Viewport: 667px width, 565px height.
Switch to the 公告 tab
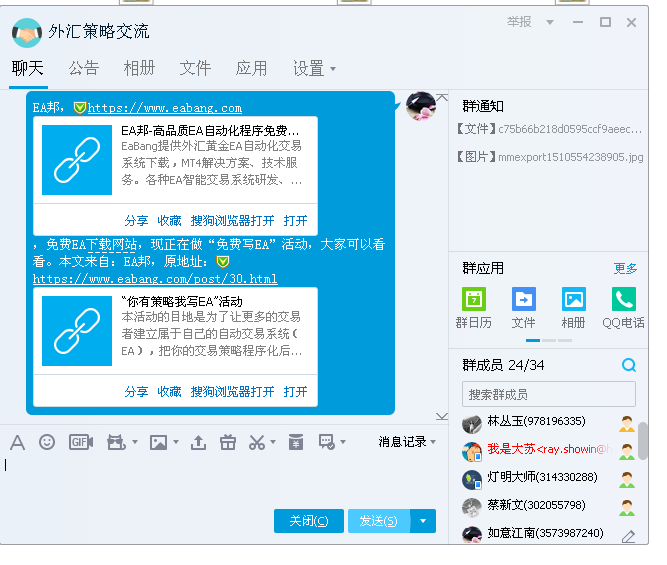tap(84, 68)
